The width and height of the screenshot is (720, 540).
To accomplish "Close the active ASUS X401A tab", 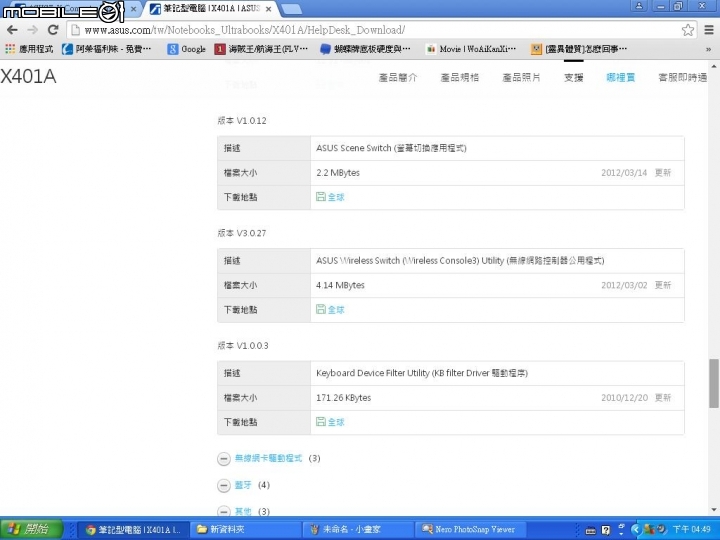I will coord(268,9).
